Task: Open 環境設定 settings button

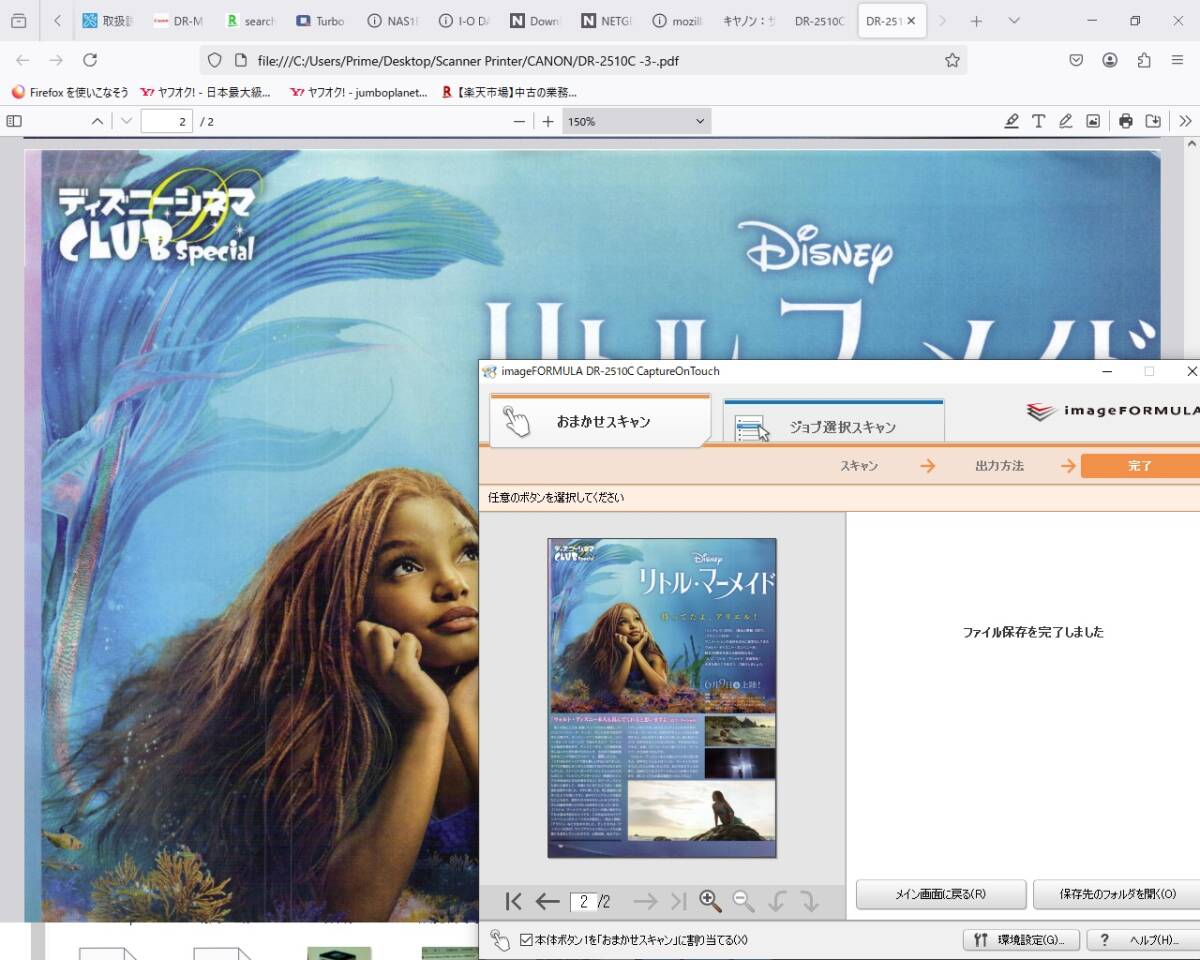Action: [1021, 940]
